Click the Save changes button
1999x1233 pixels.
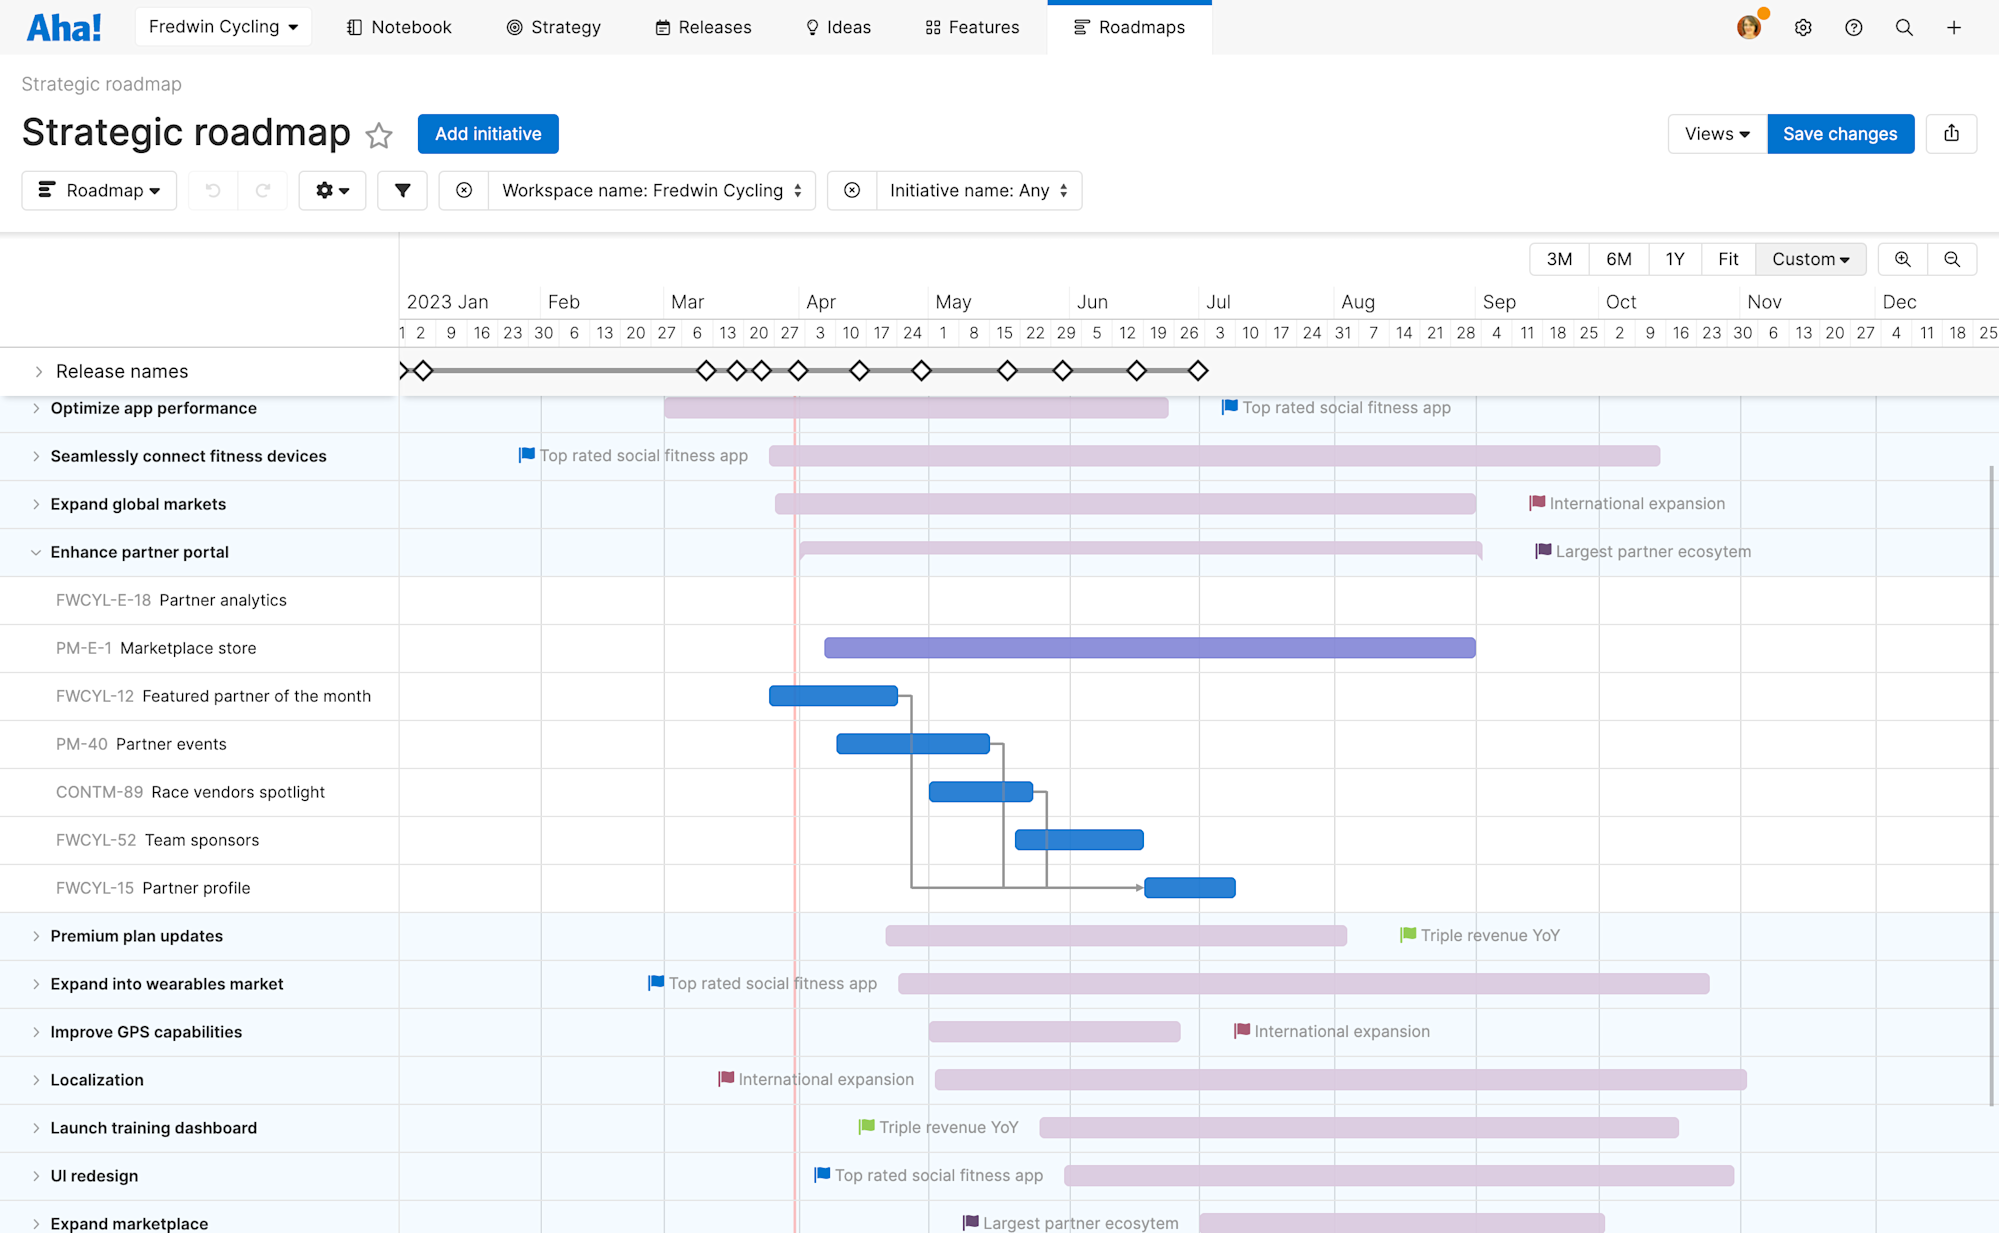1840,133
